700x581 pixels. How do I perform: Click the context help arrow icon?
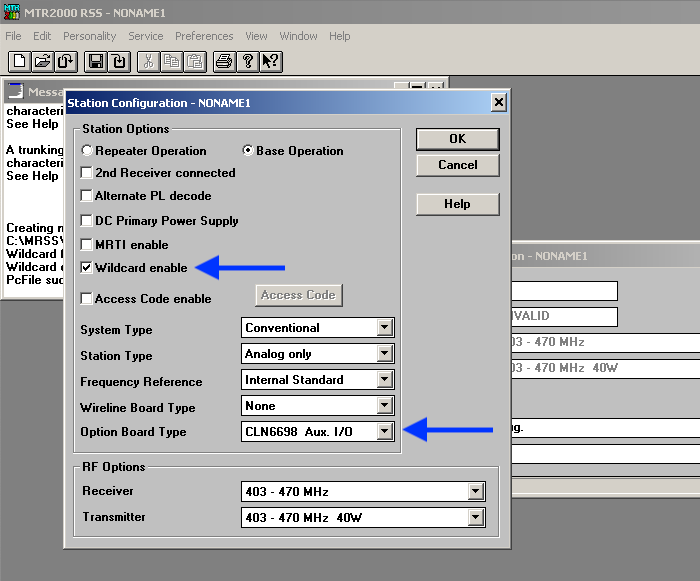271,61
